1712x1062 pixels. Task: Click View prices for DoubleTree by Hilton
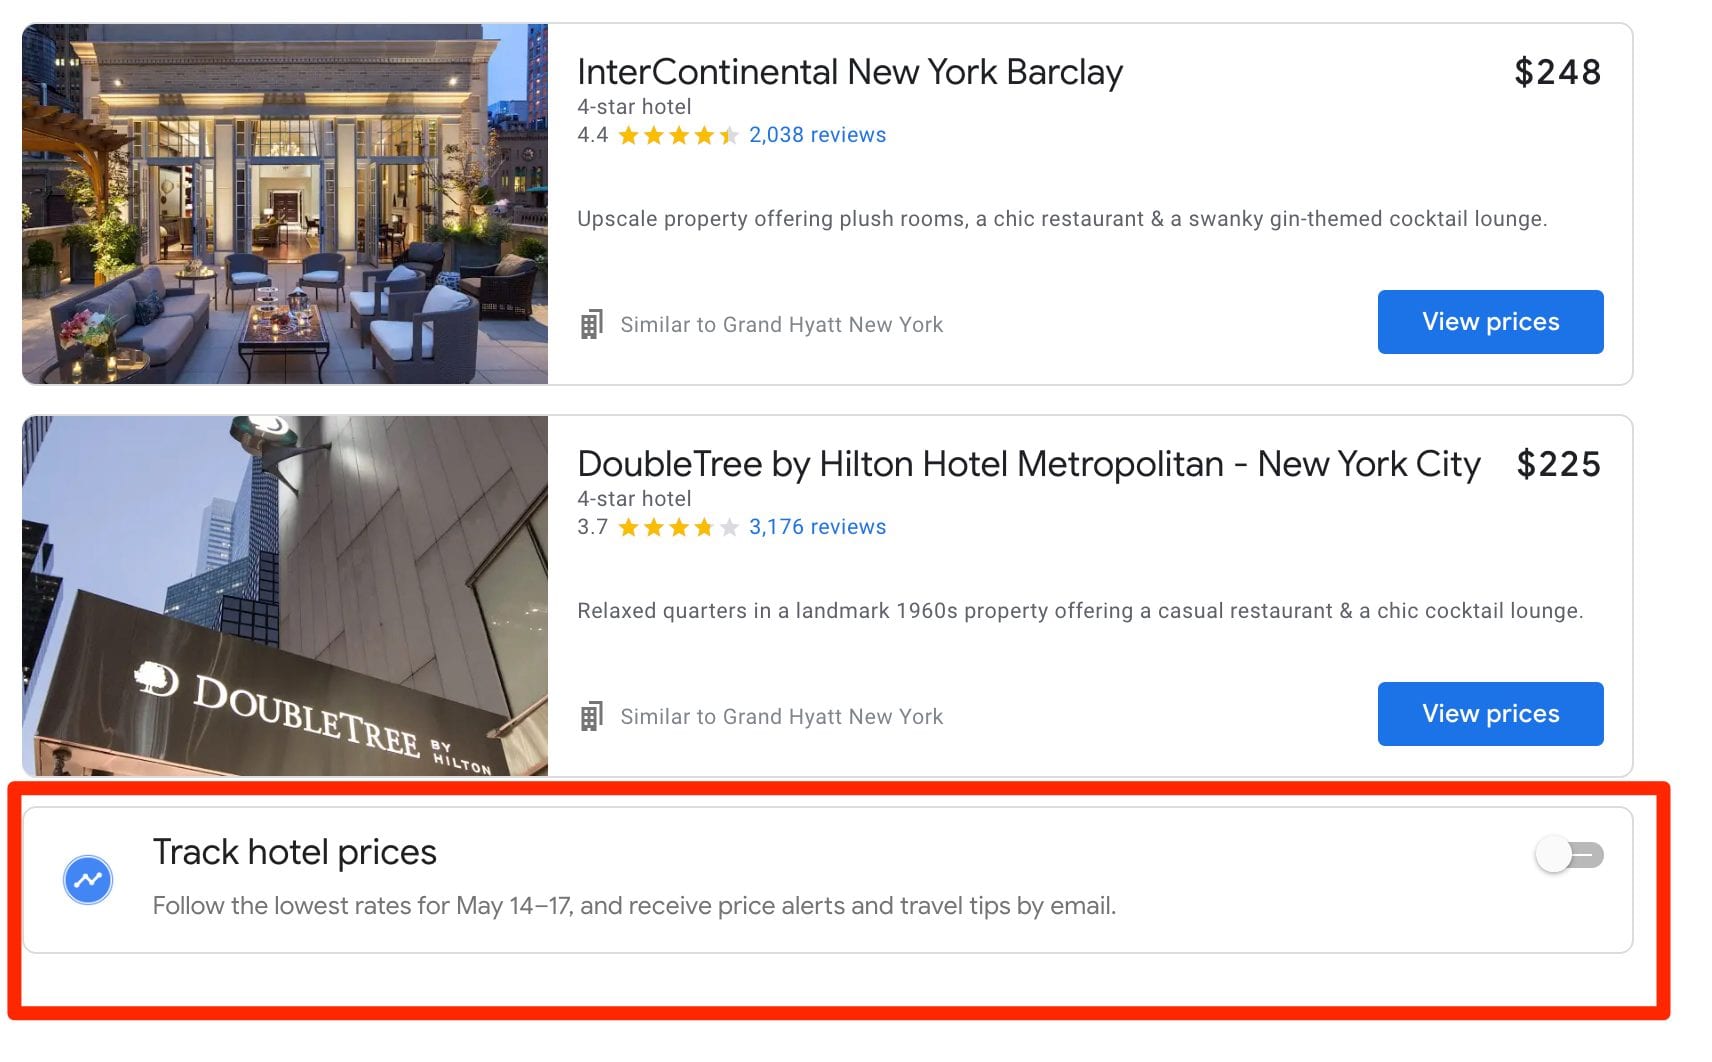point(1490,713)
